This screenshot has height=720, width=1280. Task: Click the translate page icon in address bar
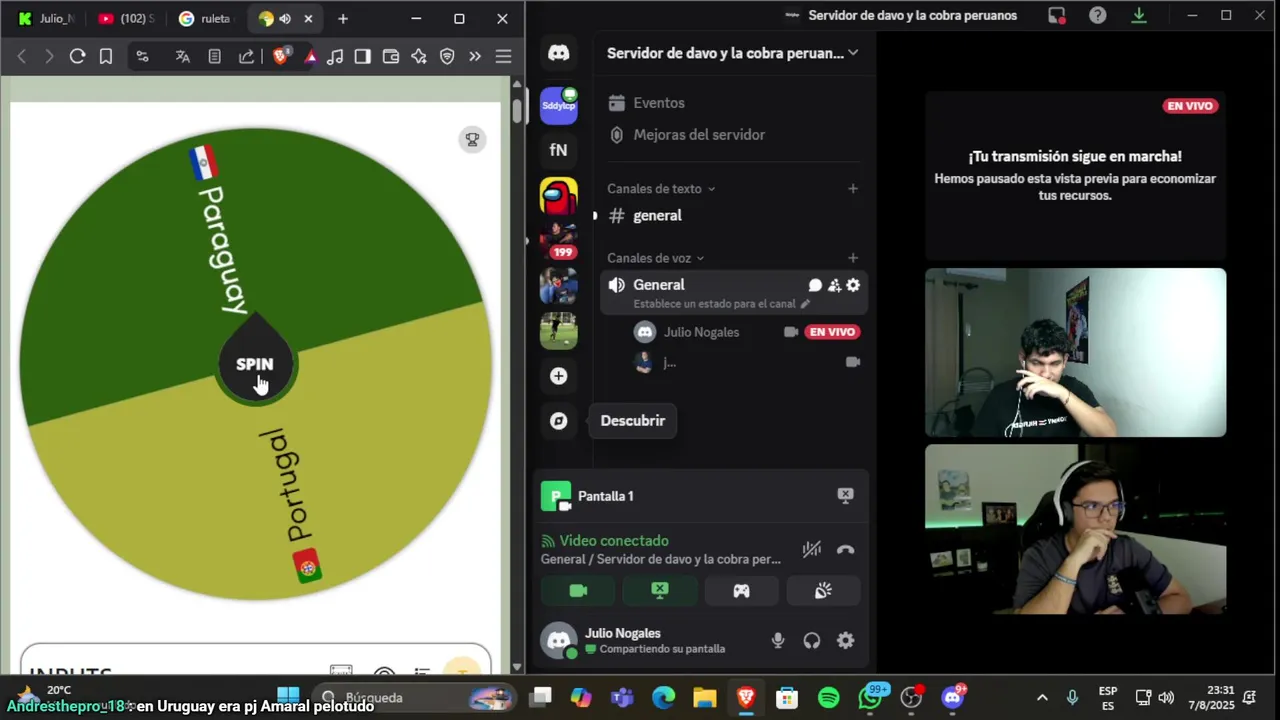pyautogui.click(x=182, y=56)
